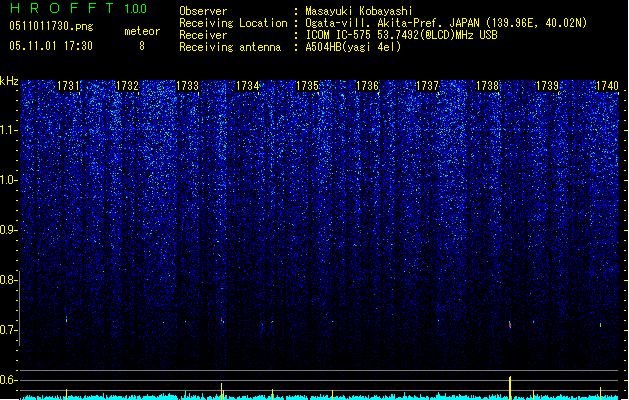Click the 1733 time marker
The image size is (629, 400).
(x=187, y=86)
